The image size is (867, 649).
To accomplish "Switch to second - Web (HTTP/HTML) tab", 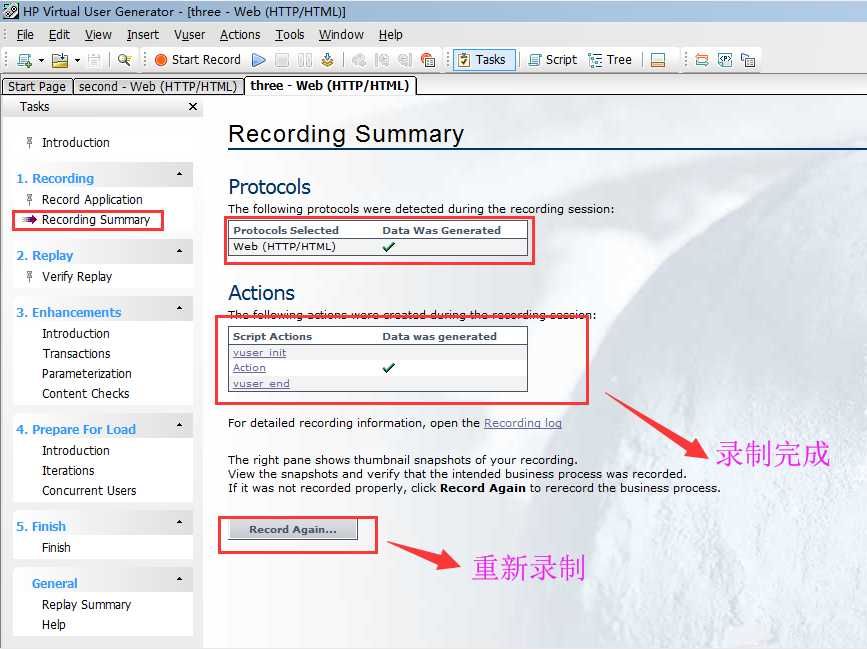I will (x=158, y=87).
